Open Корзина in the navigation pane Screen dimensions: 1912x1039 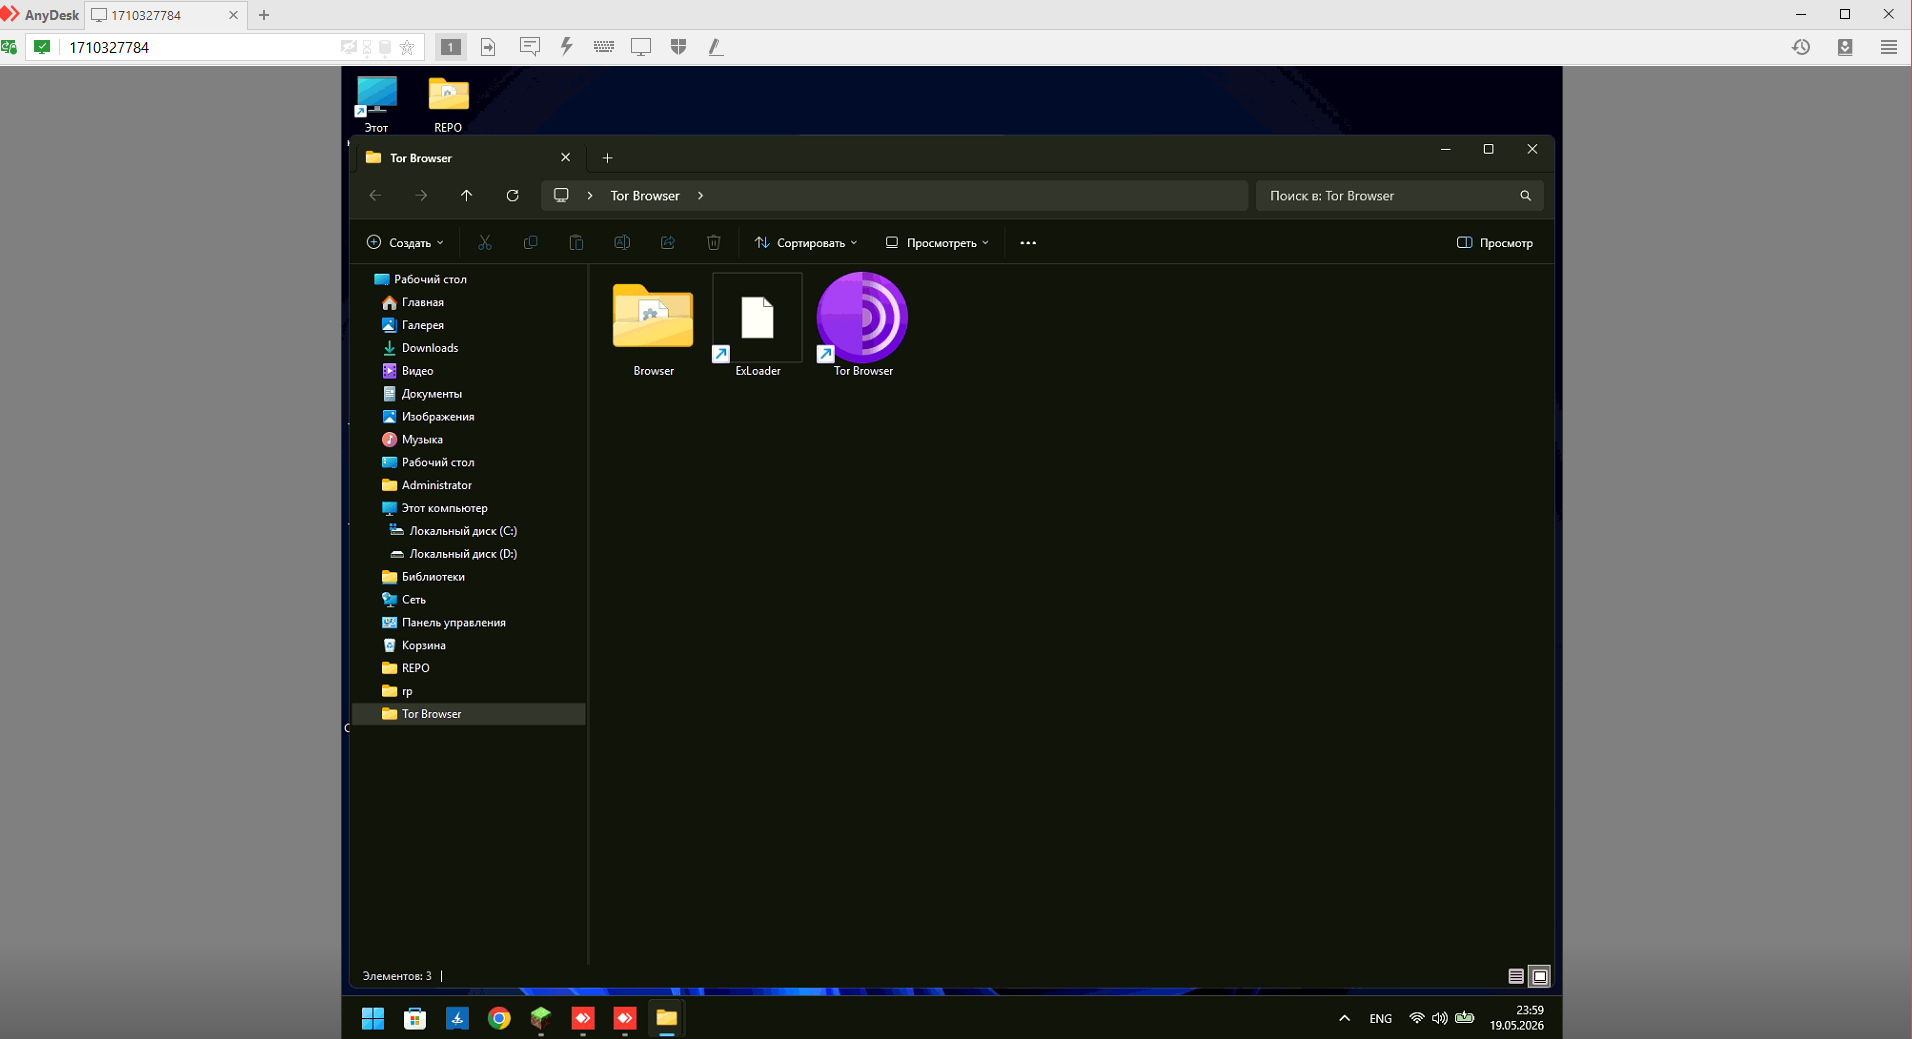tap(424, 646)
